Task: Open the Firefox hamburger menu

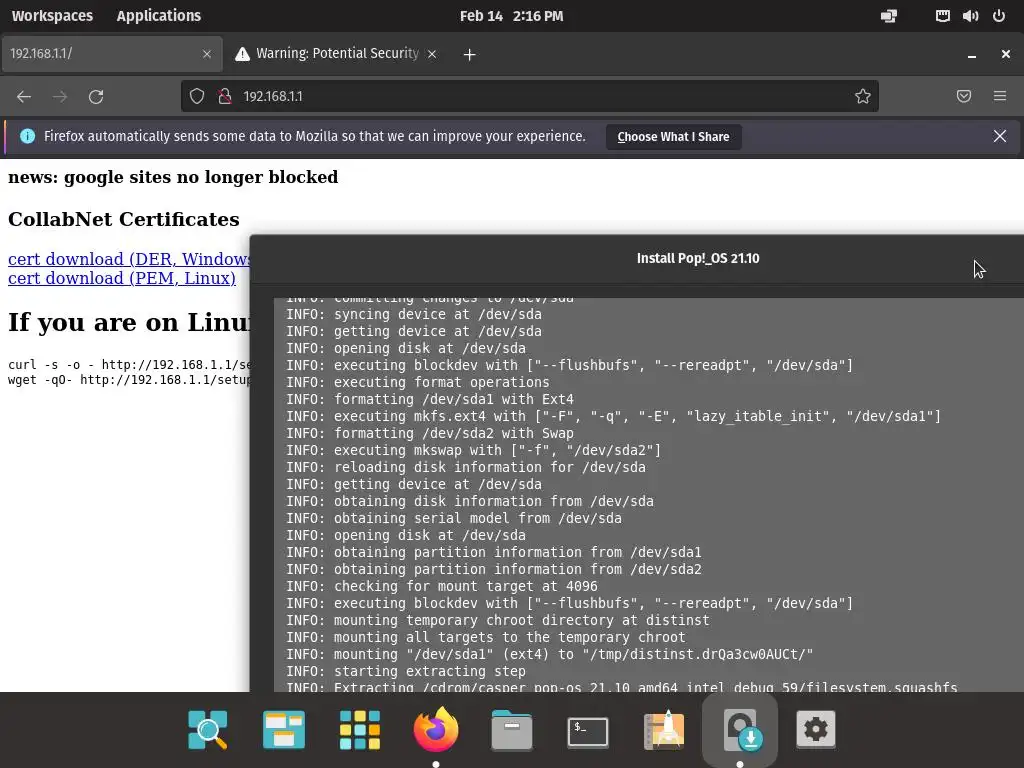Action: [x=1000, y=97]
